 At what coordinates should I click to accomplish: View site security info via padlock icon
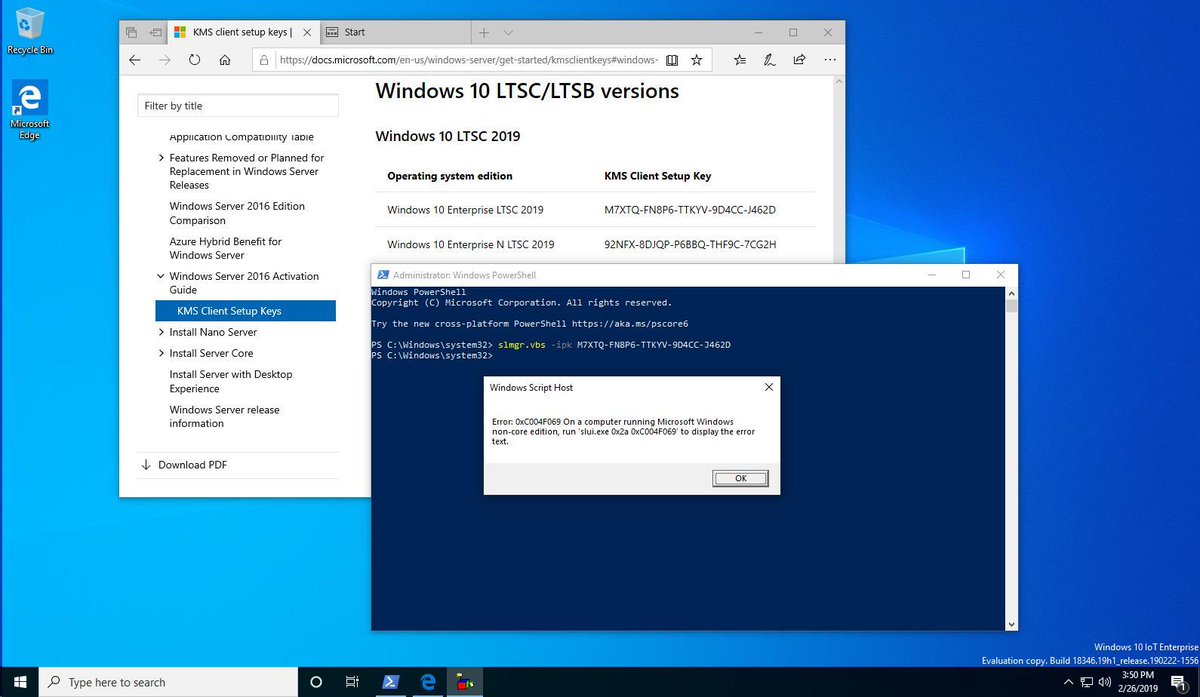coord(262,59)
